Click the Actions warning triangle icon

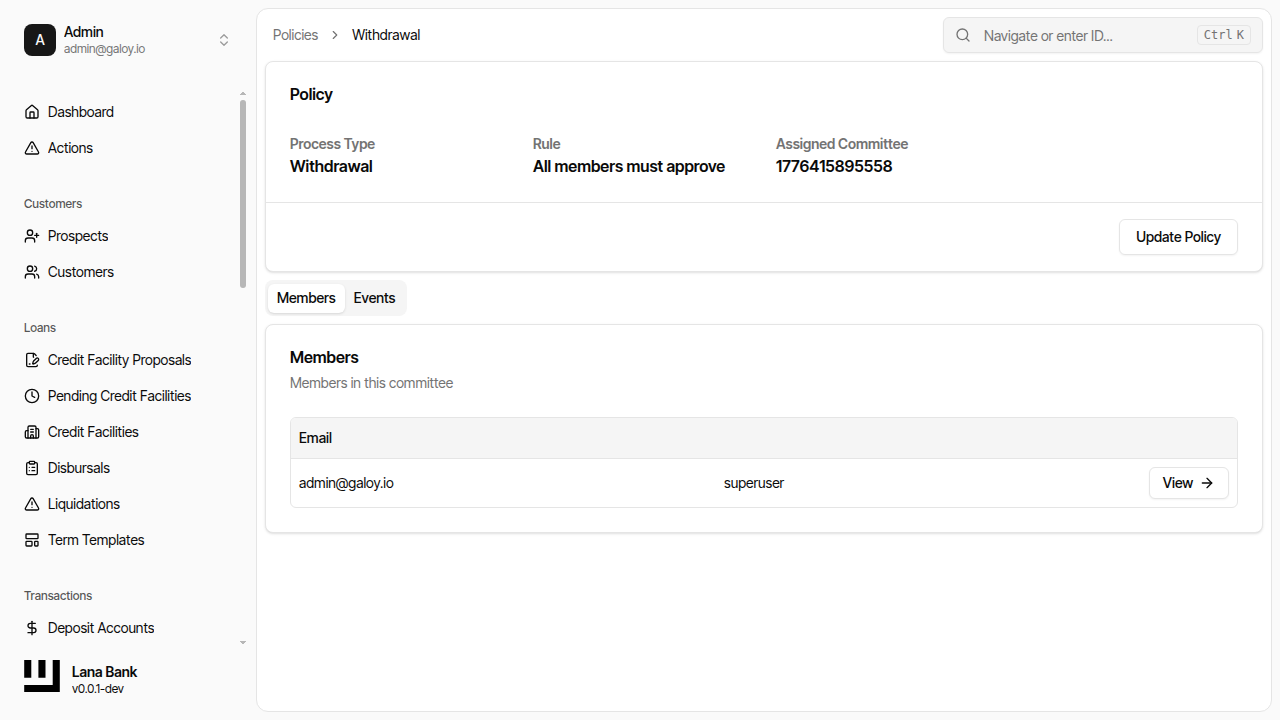point(32,148)
